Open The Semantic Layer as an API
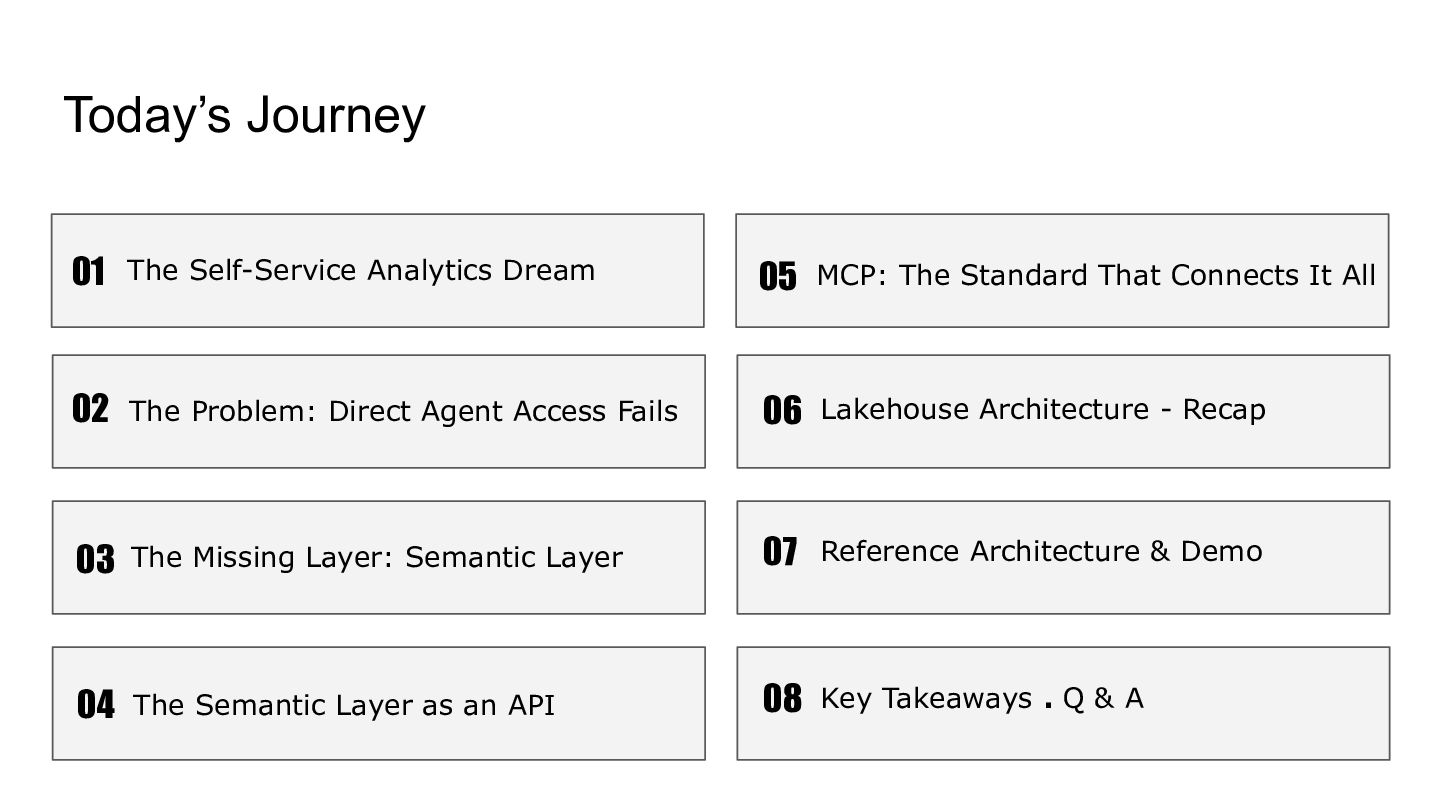Viewport: 1440px width, 810px height. 344,705
